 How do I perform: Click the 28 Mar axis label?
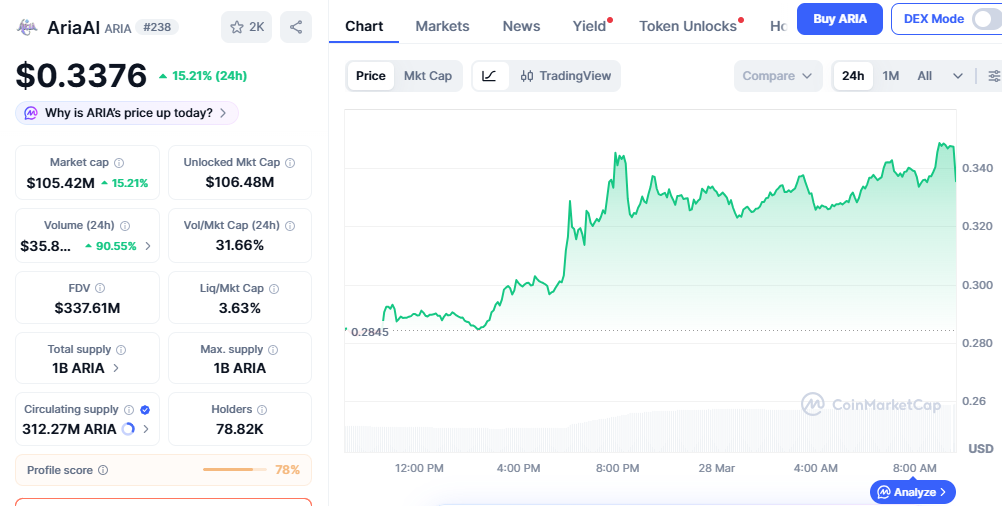[716, 468]
